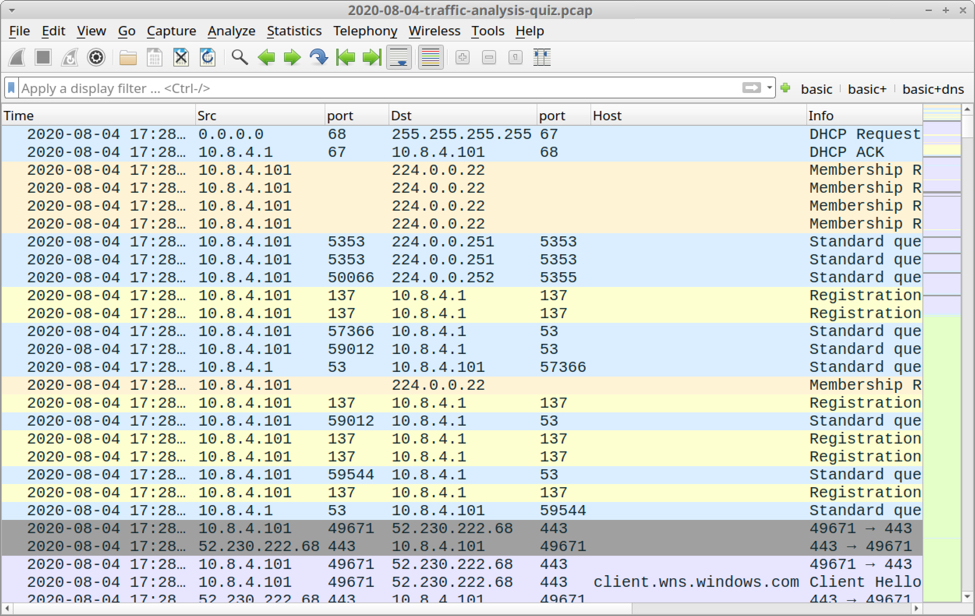Image resolution: width=975 pixels, height=616 pixels.
Task: Reload this capture file
Action: (207, 58)
